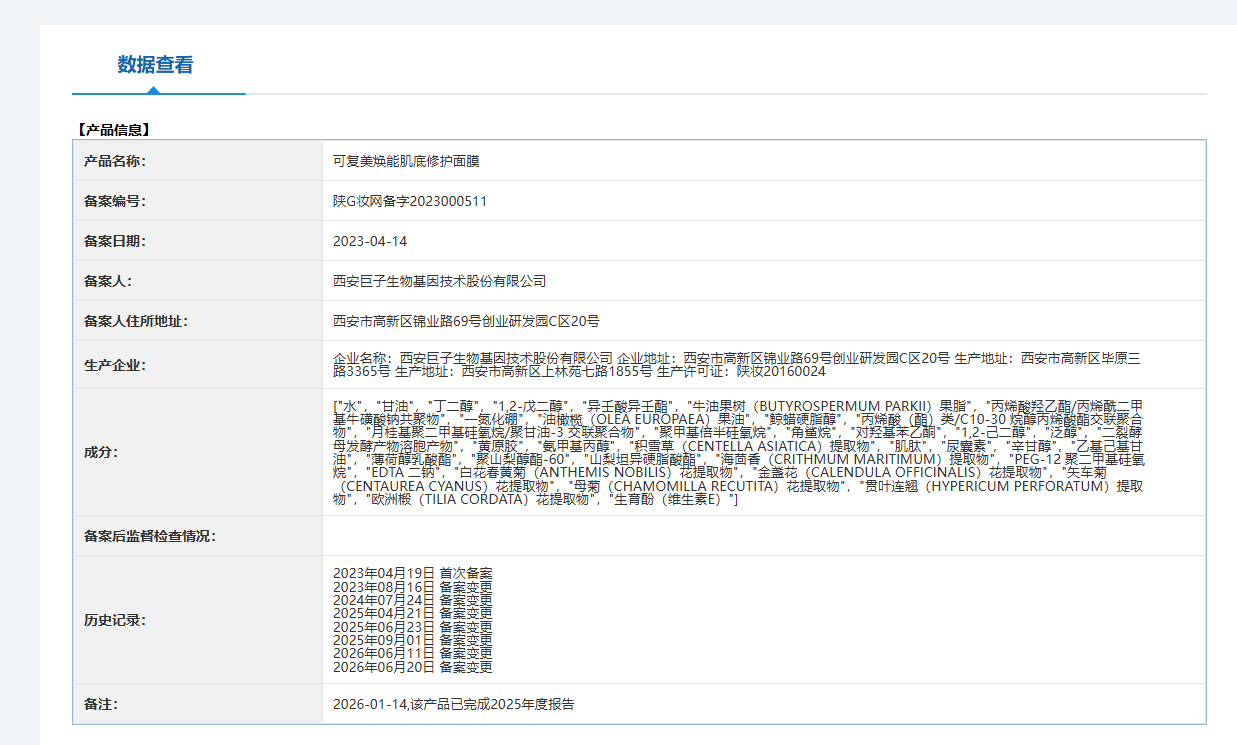The width and height of the screenshot is (1237, 745).
Task: Select address 西安市高新区锦业路69号创业研发园C区20号 in address row
Action: click(466, 321)
